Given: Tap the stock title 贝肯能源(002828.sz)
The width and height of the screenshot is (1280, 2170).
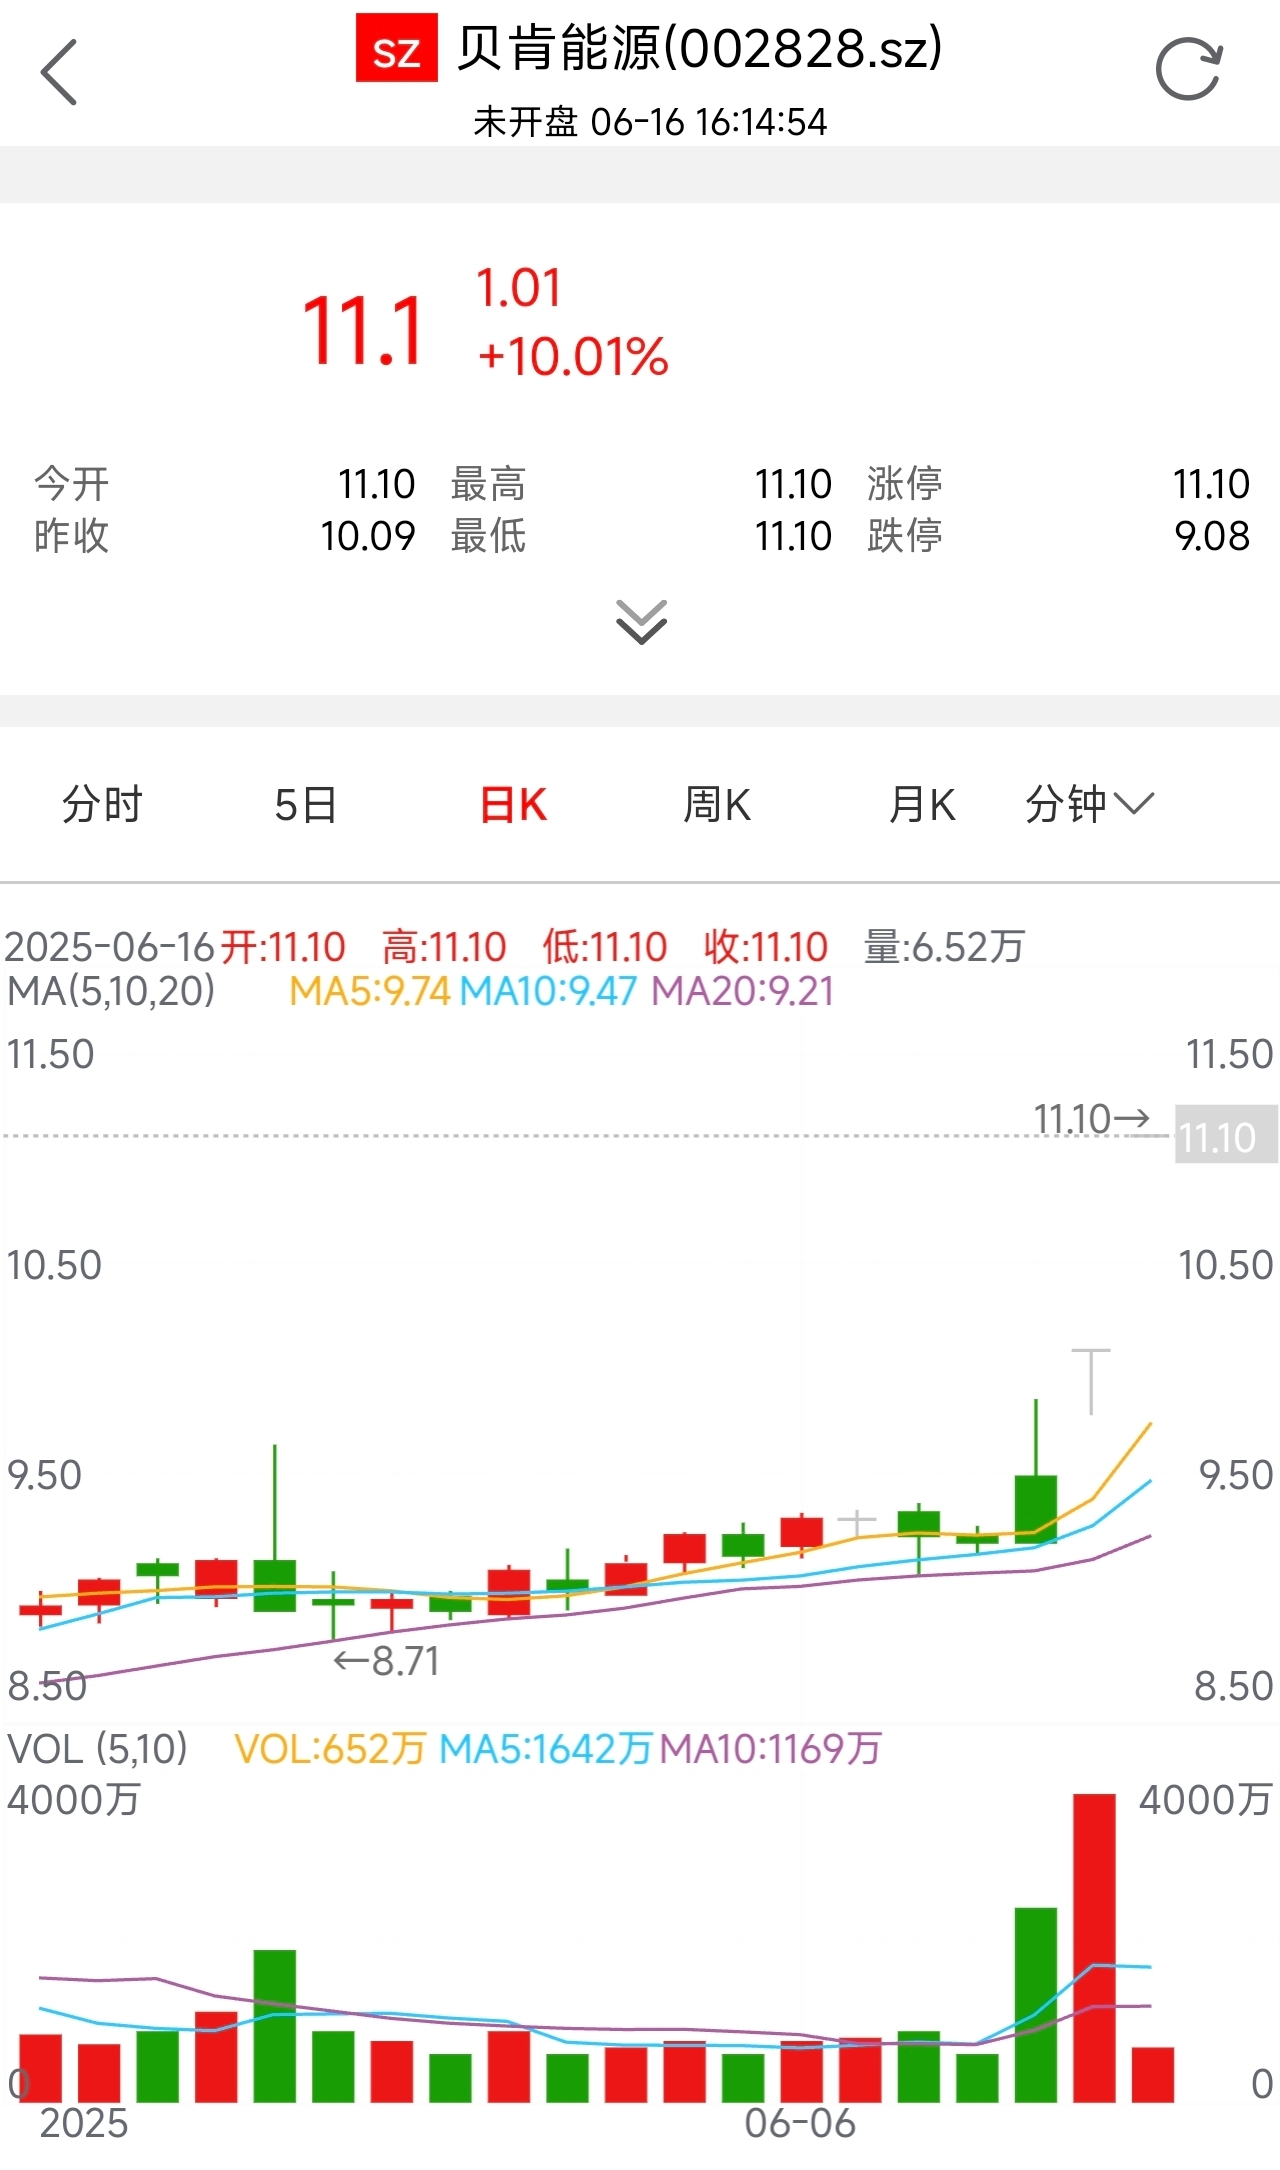Looking at the screenshot, I should tap(699, 48).
